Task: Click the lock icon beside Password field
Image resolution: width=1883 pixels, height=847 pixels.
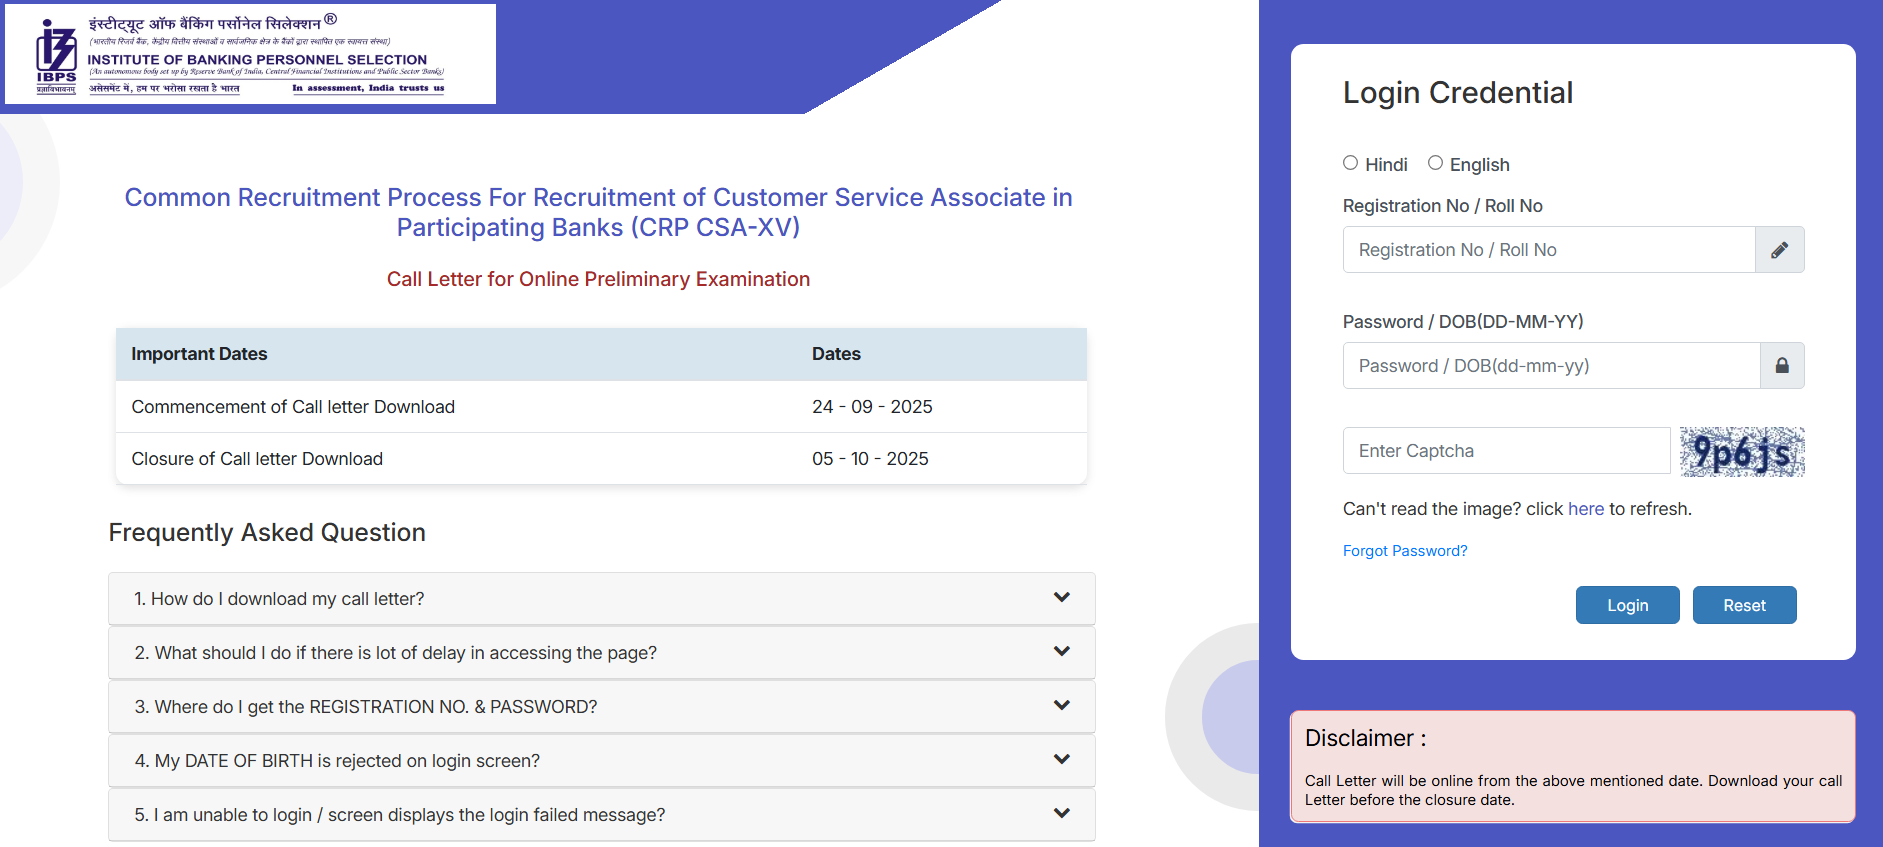Action: tap(1781, 366)
